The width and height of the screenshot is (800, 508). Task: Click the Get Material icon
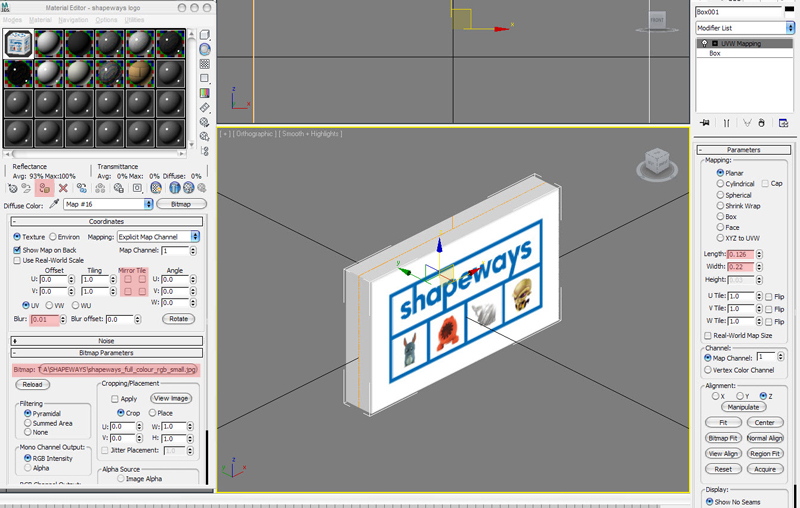(x=13, y=187)
